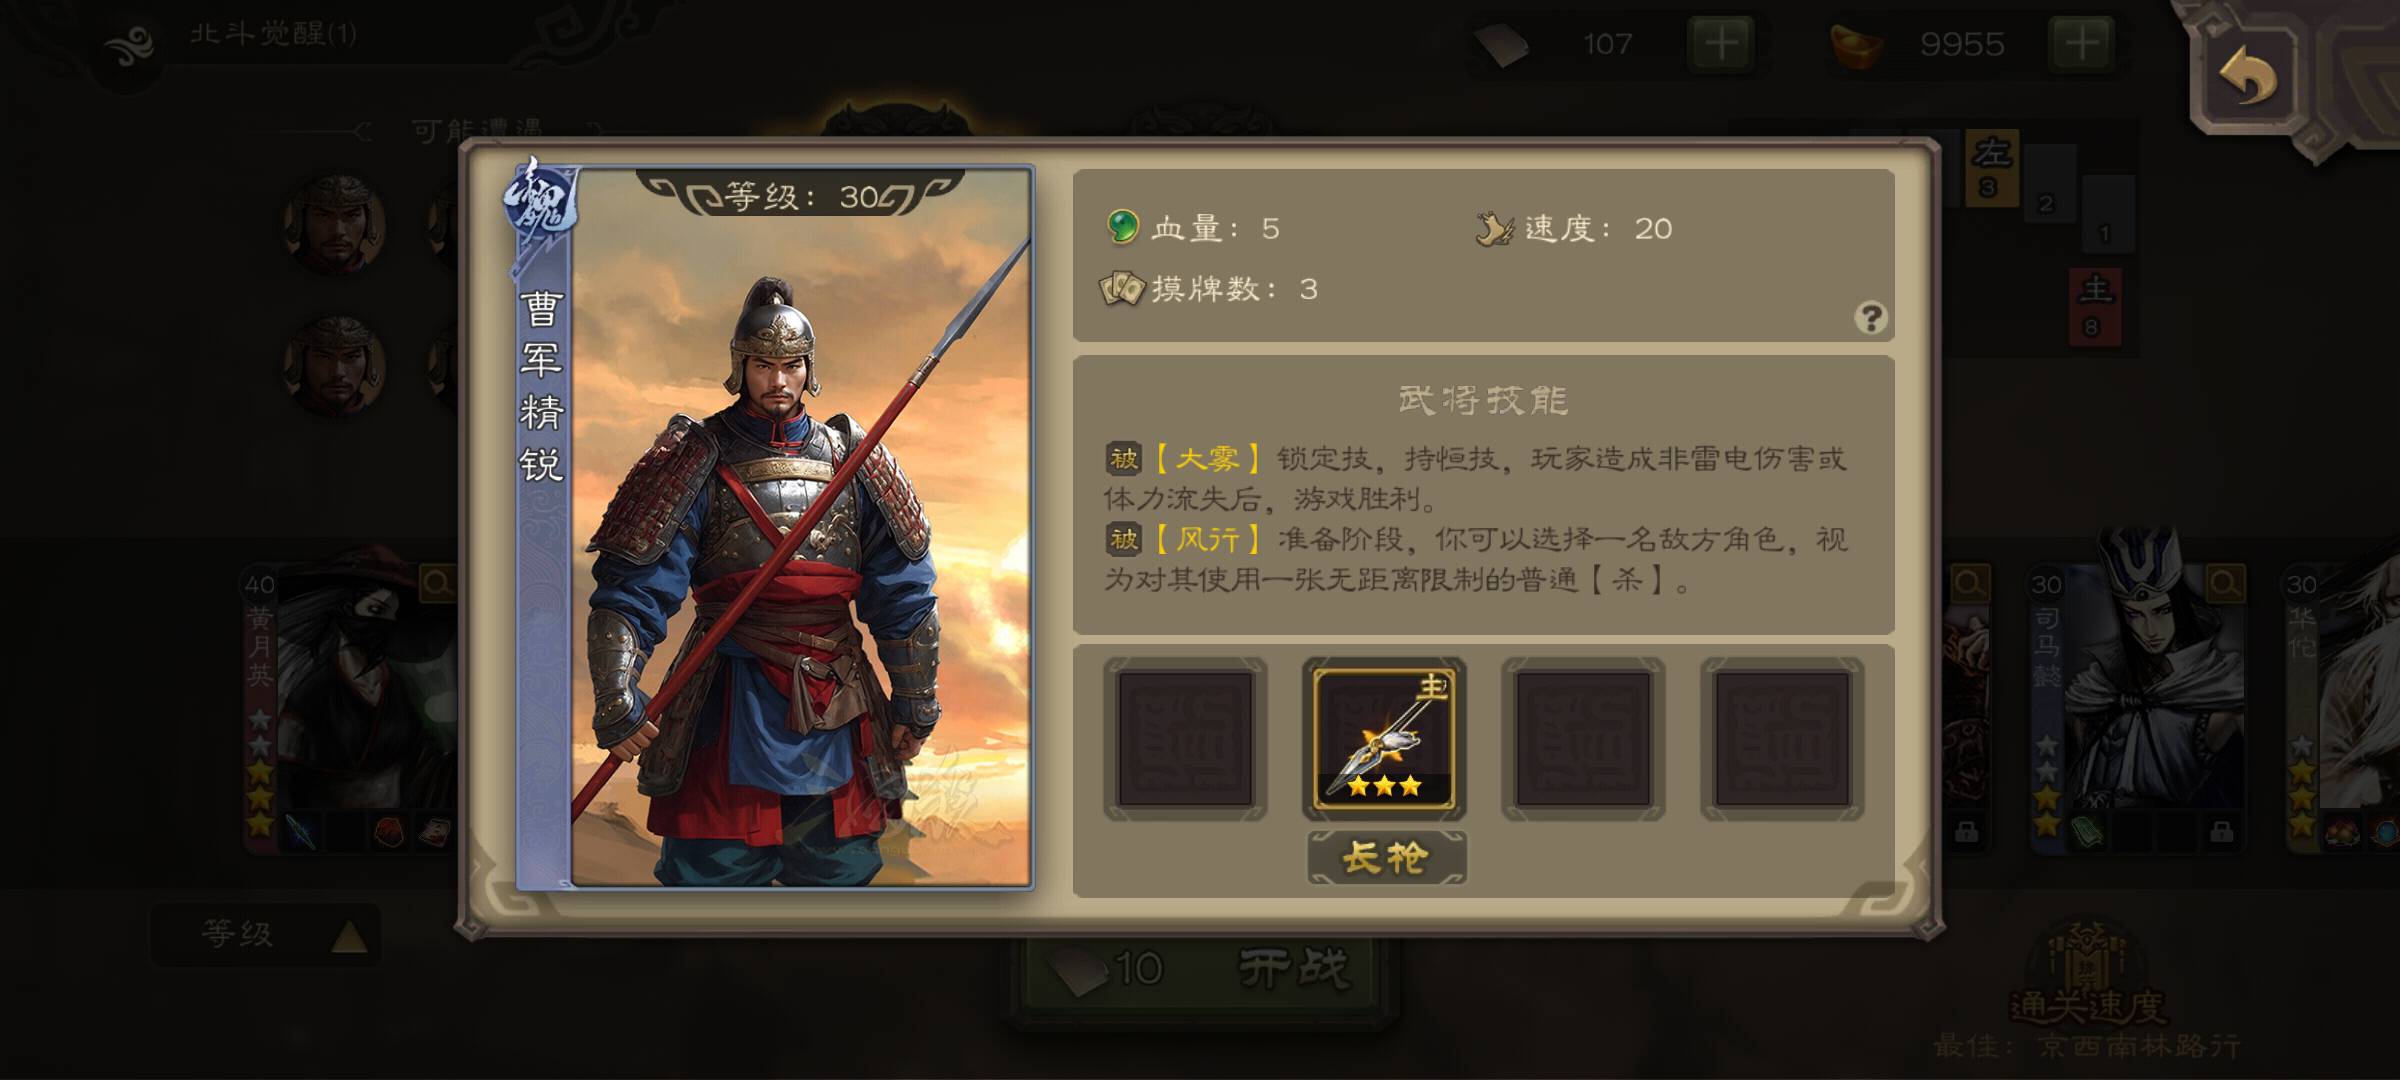Viewport: 2400px width, 1080px height.
Task: Click the back arrow return button
Action: pyautogui.click(x=2247, y=75)
